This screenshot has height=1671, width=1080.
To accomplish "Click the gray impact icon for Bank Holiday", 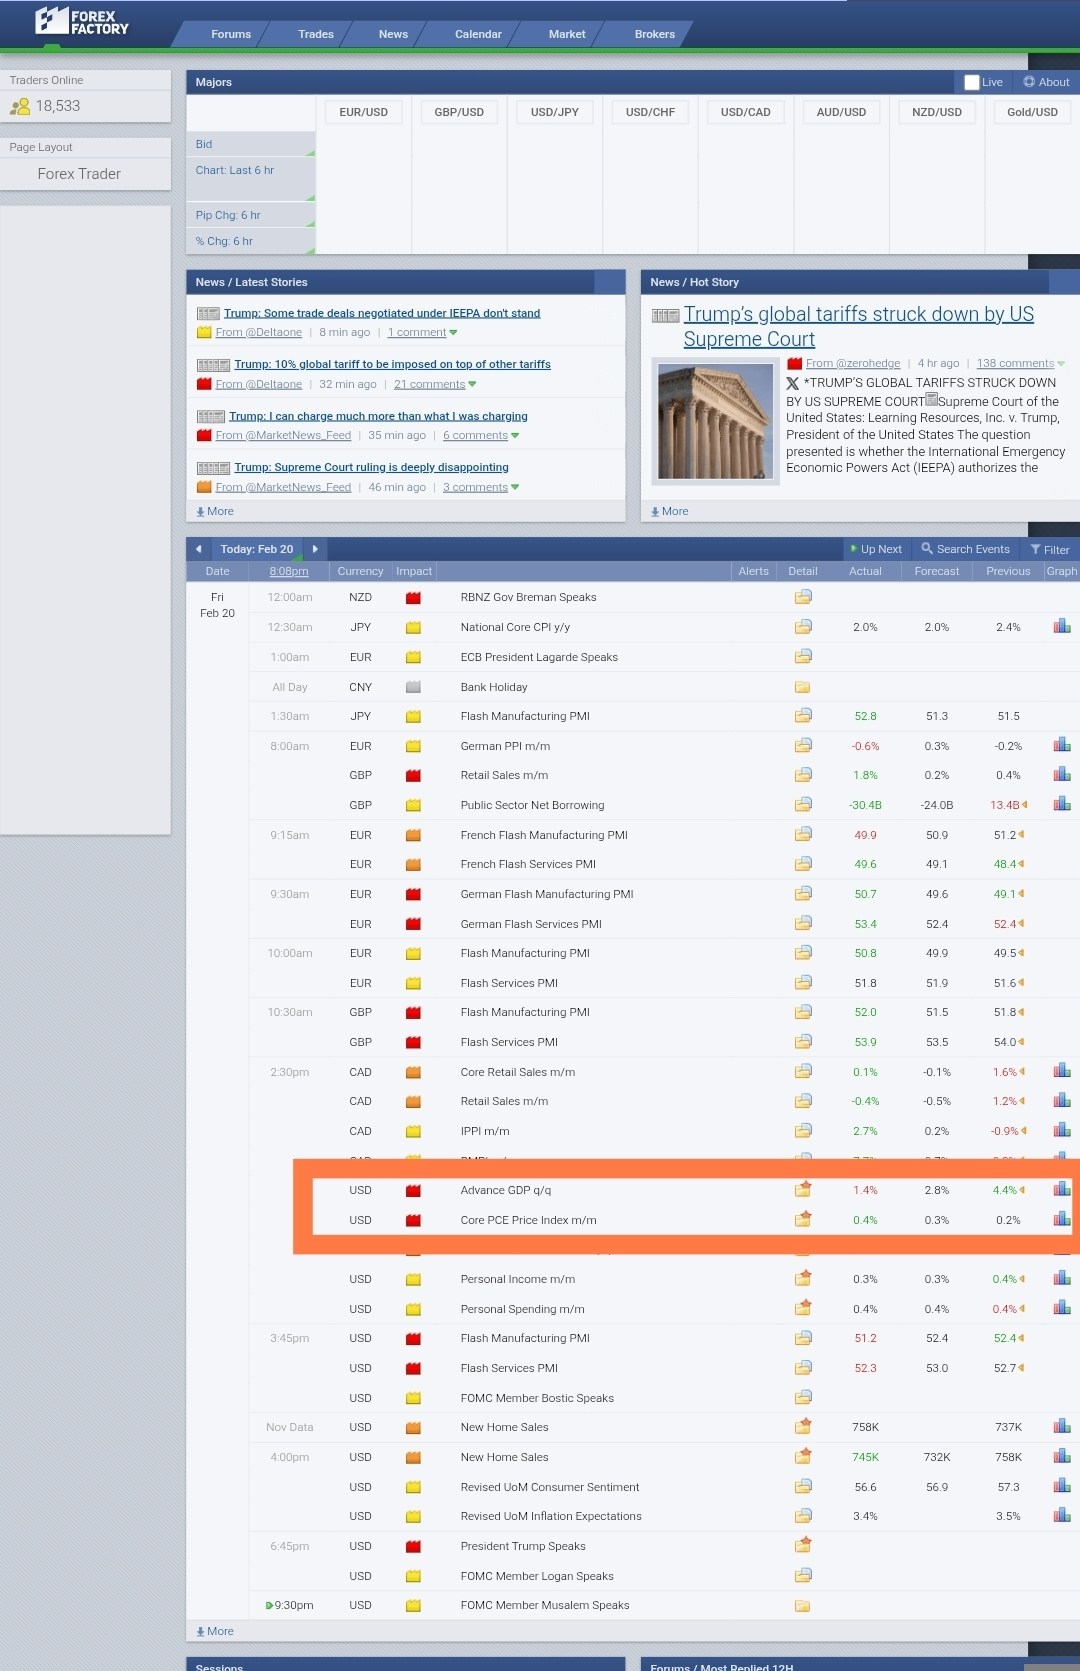I will pos(413,688).
